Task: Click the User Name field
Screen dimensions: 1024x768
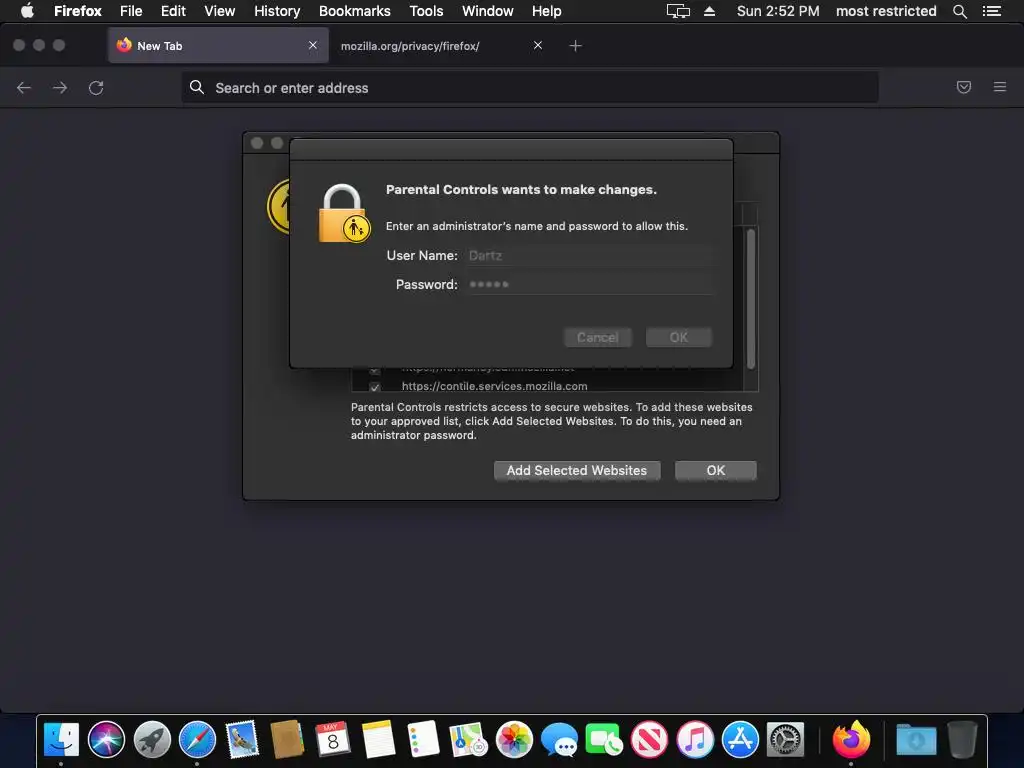Action: 589,255
